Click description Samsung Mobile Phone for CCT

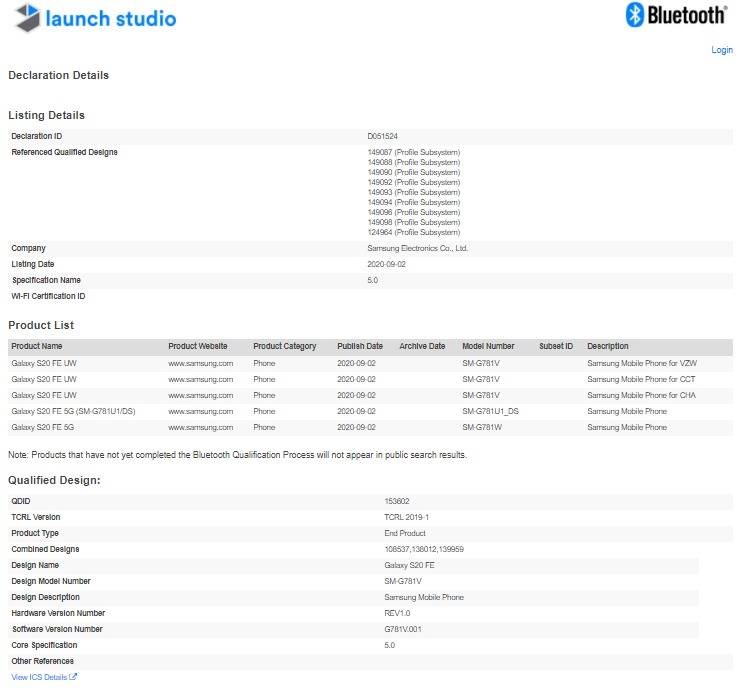point(641,379)
